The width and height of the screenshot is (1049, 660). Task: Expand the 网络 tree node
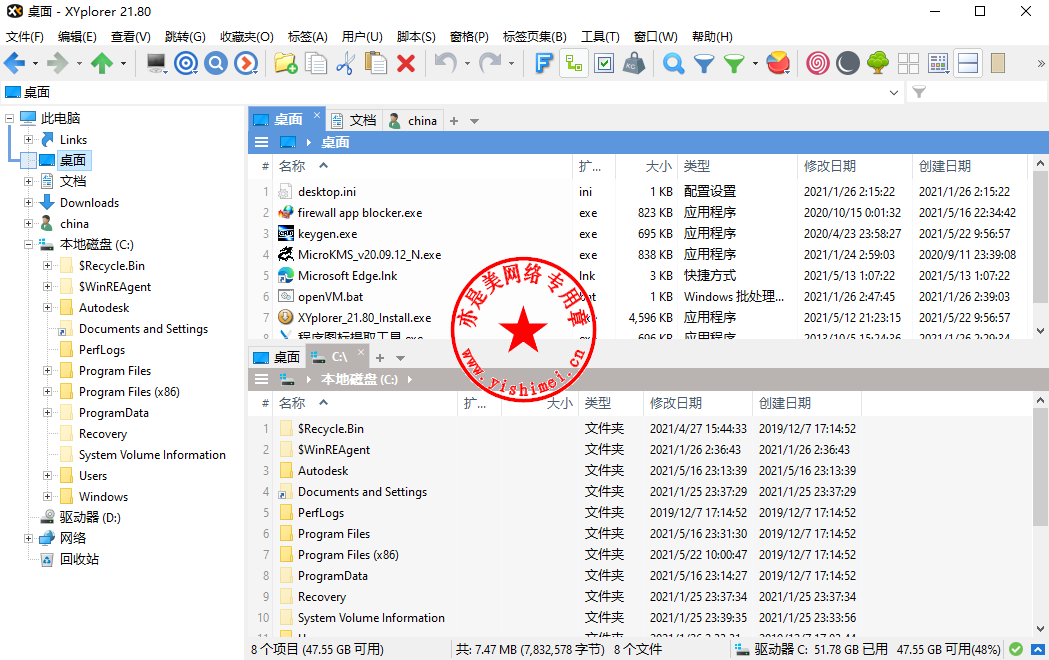(x=28, y=538)
